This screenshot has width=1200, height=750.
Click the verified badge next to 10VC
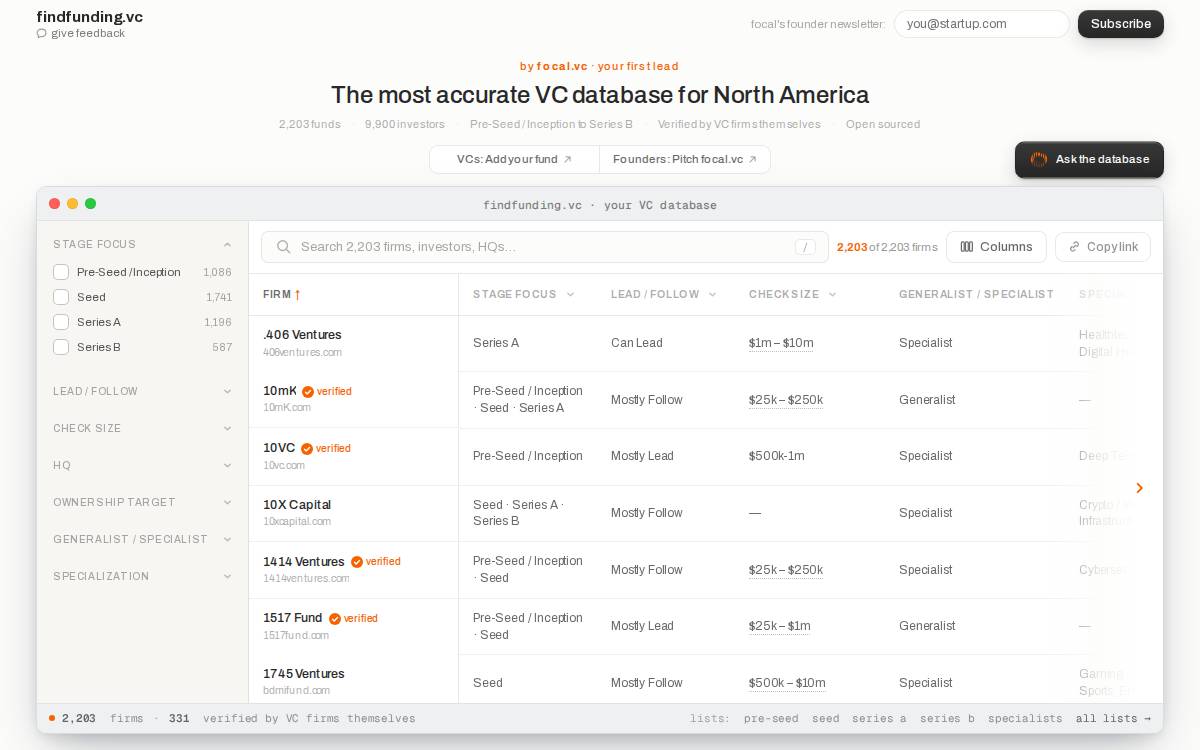pyautogui.click(x=326, y=448)
